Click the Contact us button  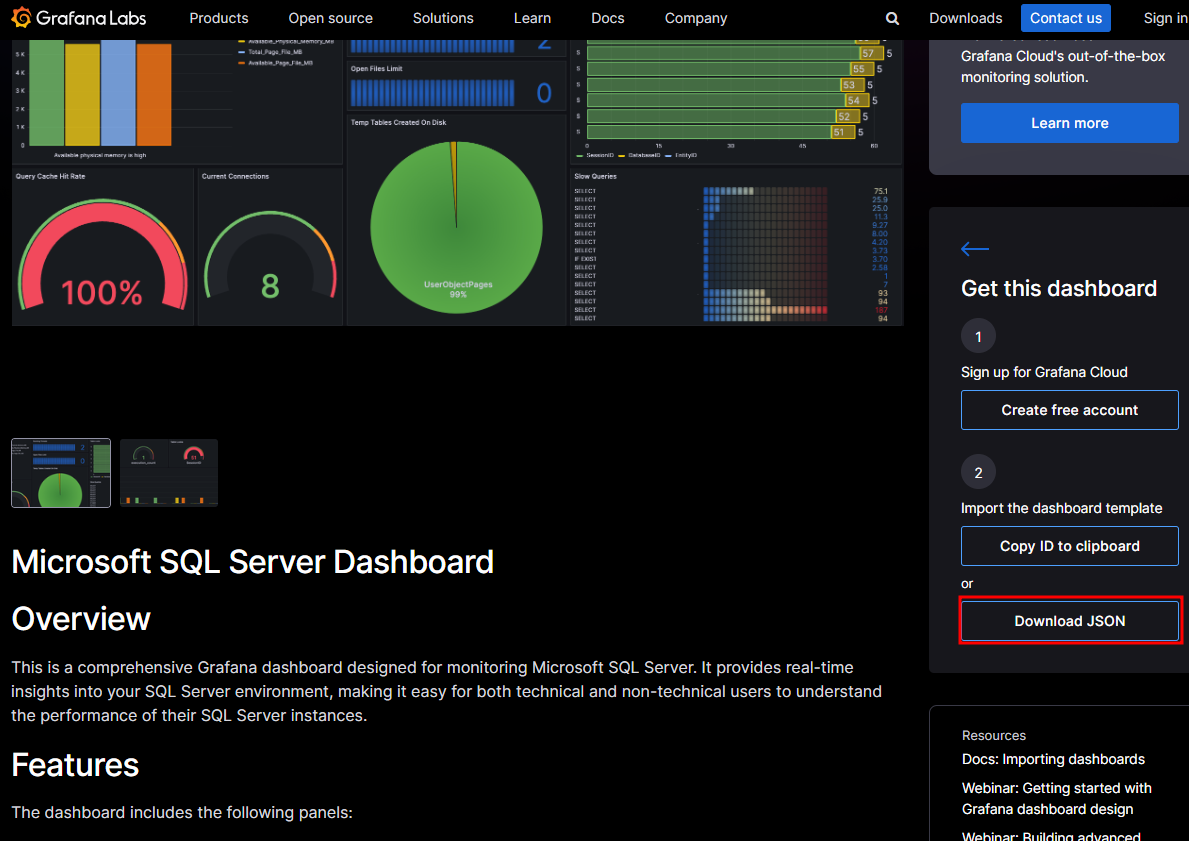pos(1065,18)
